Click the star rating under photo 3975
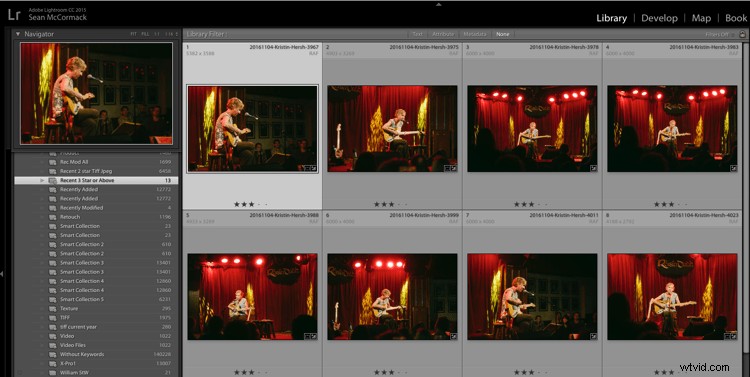Screen dimensions: 750x377 point(390,204)
